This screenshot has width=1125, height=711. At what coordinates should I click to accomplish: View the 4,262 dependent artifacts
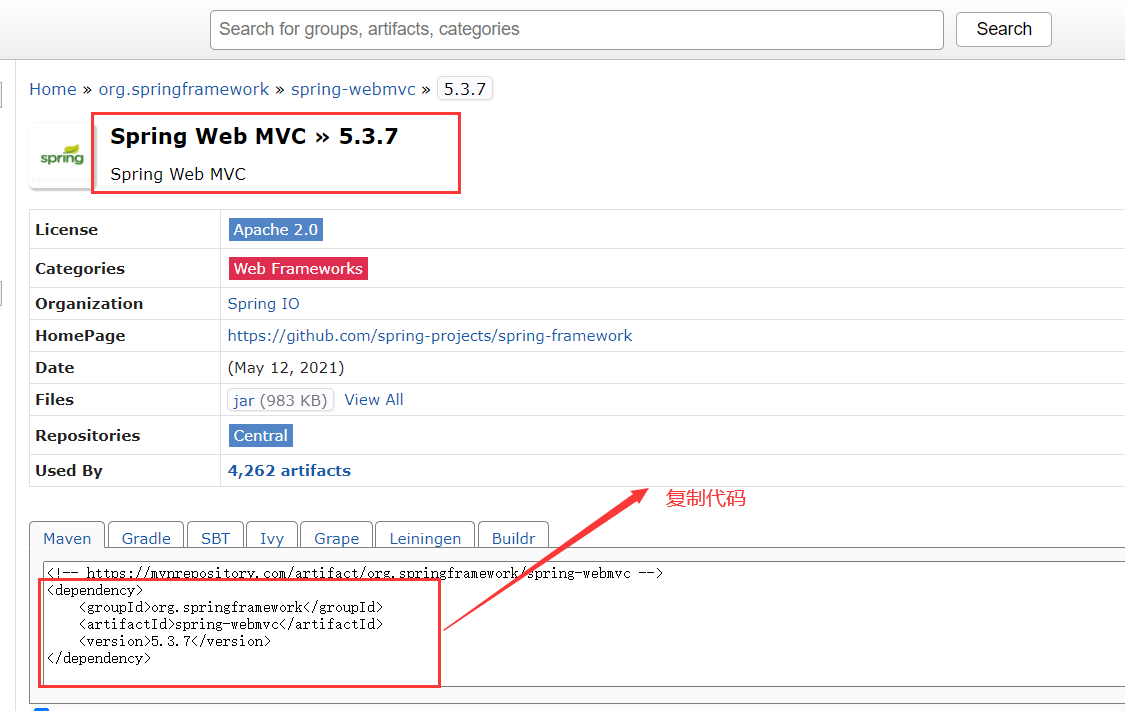click(289, 470)
